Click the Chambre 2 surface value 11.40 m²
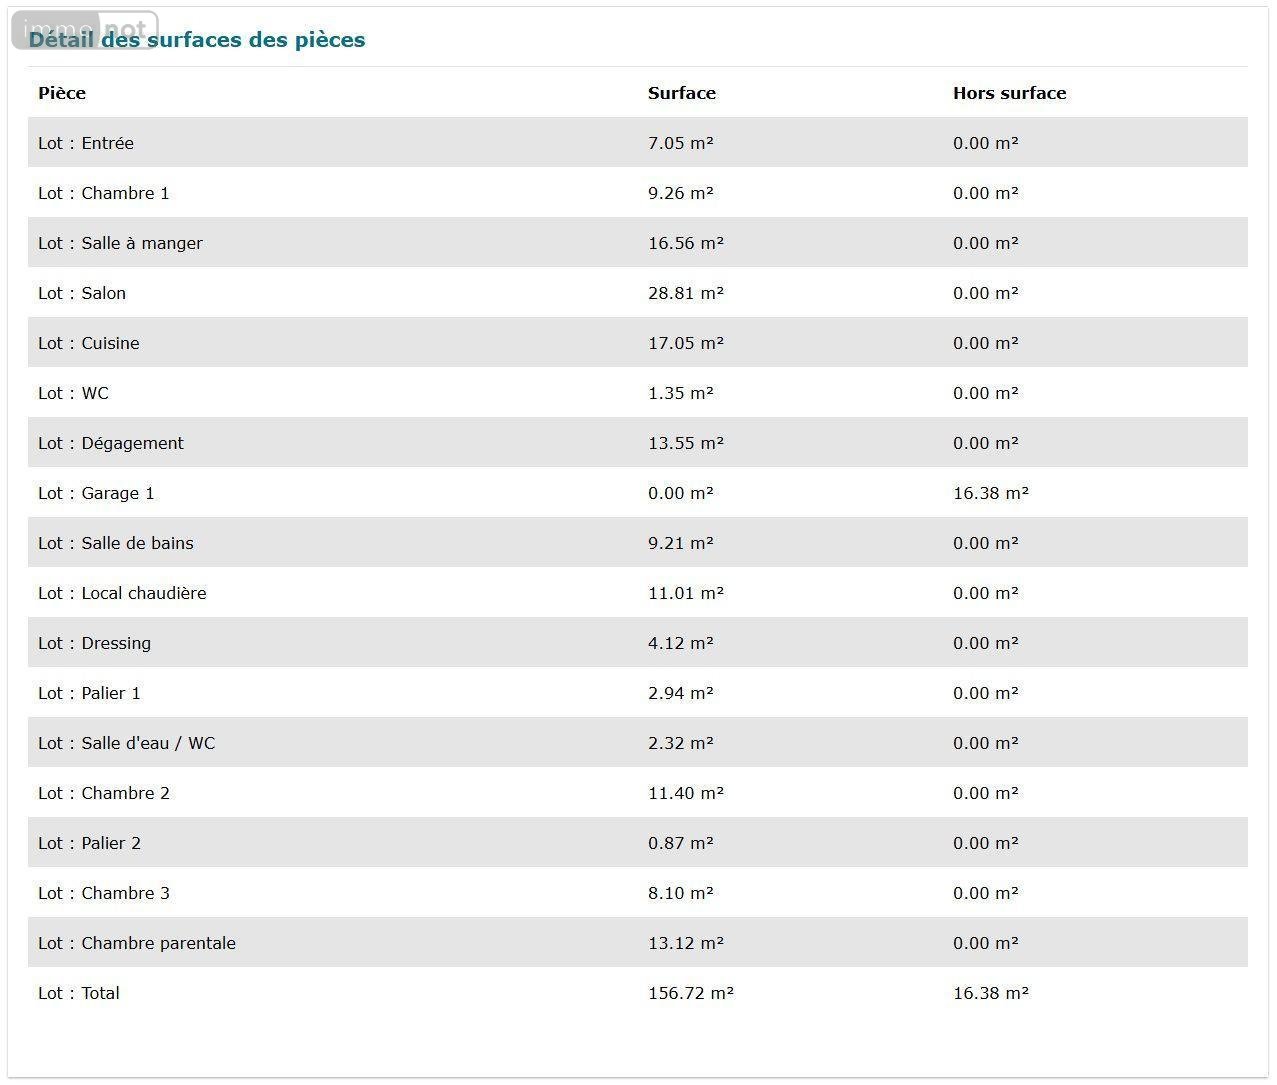 click(685, 793)
